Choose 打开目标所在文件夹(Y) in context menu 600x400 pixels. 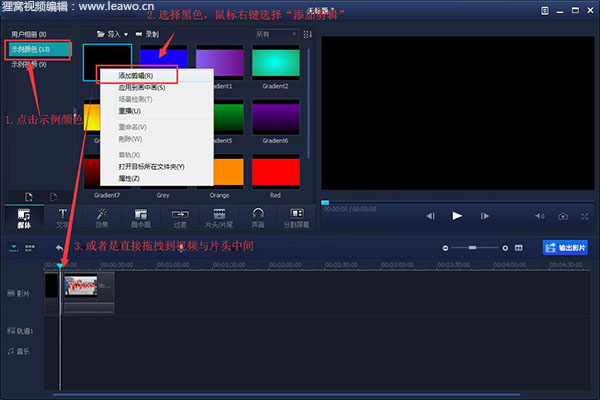click(x=156, y=167)
